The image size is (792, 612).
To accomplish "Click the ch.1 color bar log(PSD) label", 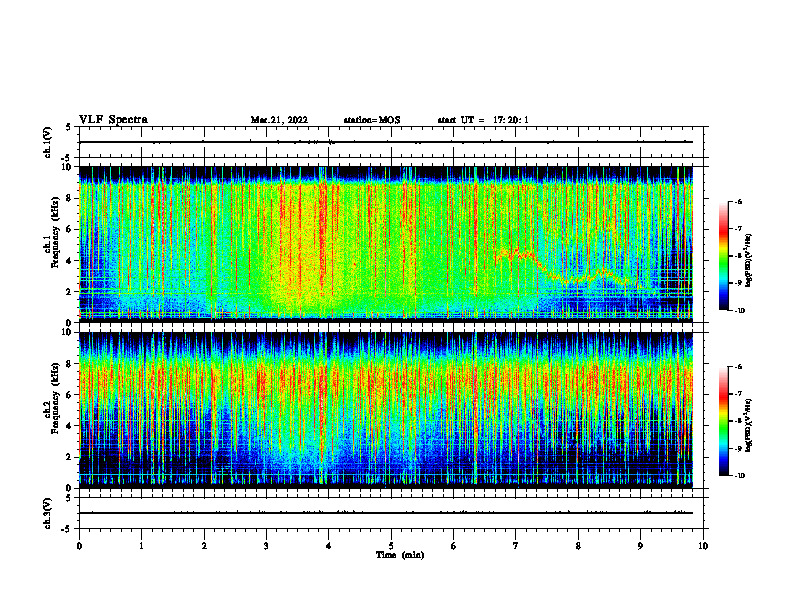I will (749, 261).
